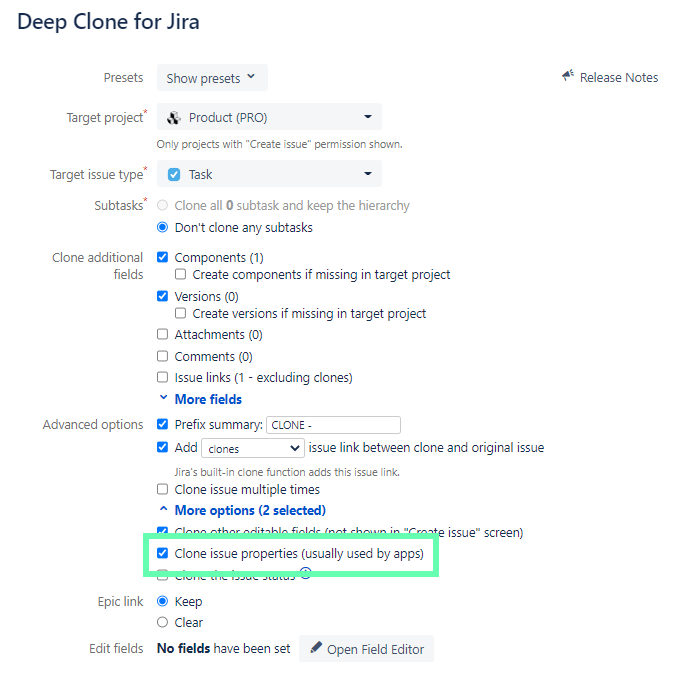The width and height of the screenshot is (674, 674).
Task: Check Create components if missing in target project
Action: point(181,274)
